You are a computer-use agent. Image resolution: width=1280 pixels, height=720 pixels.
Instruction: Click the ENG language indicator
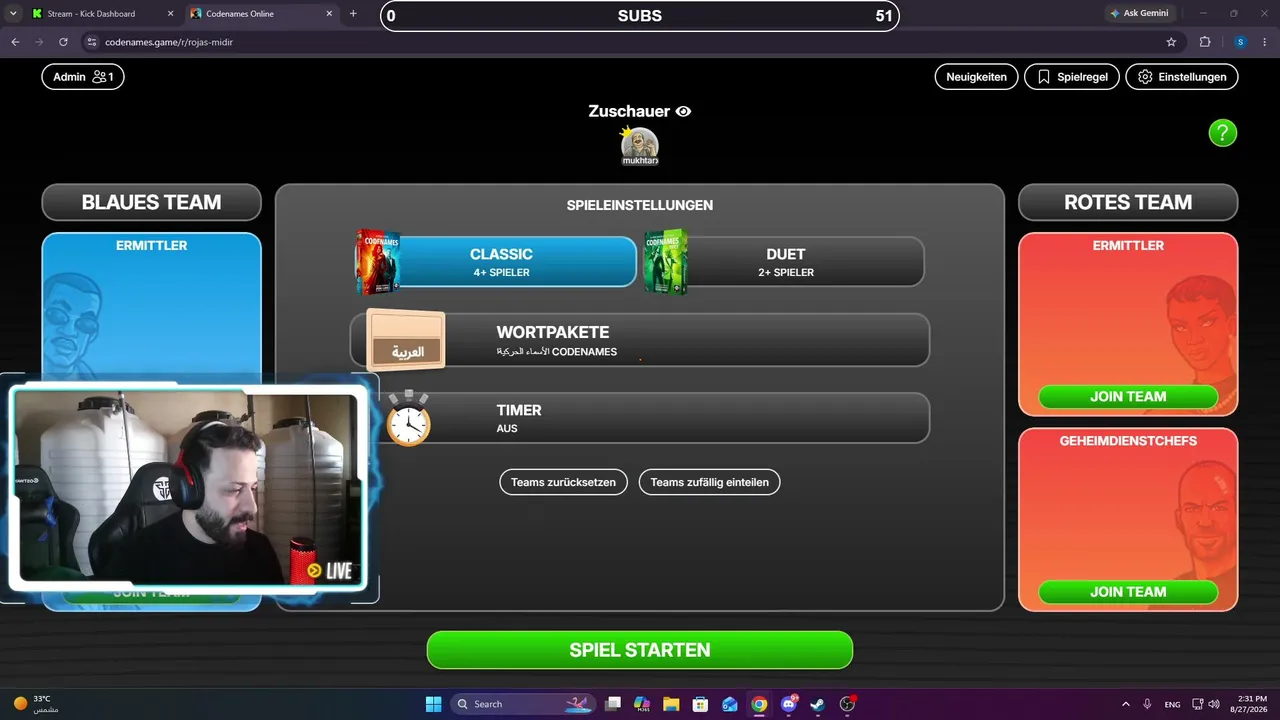(1172, 704)
